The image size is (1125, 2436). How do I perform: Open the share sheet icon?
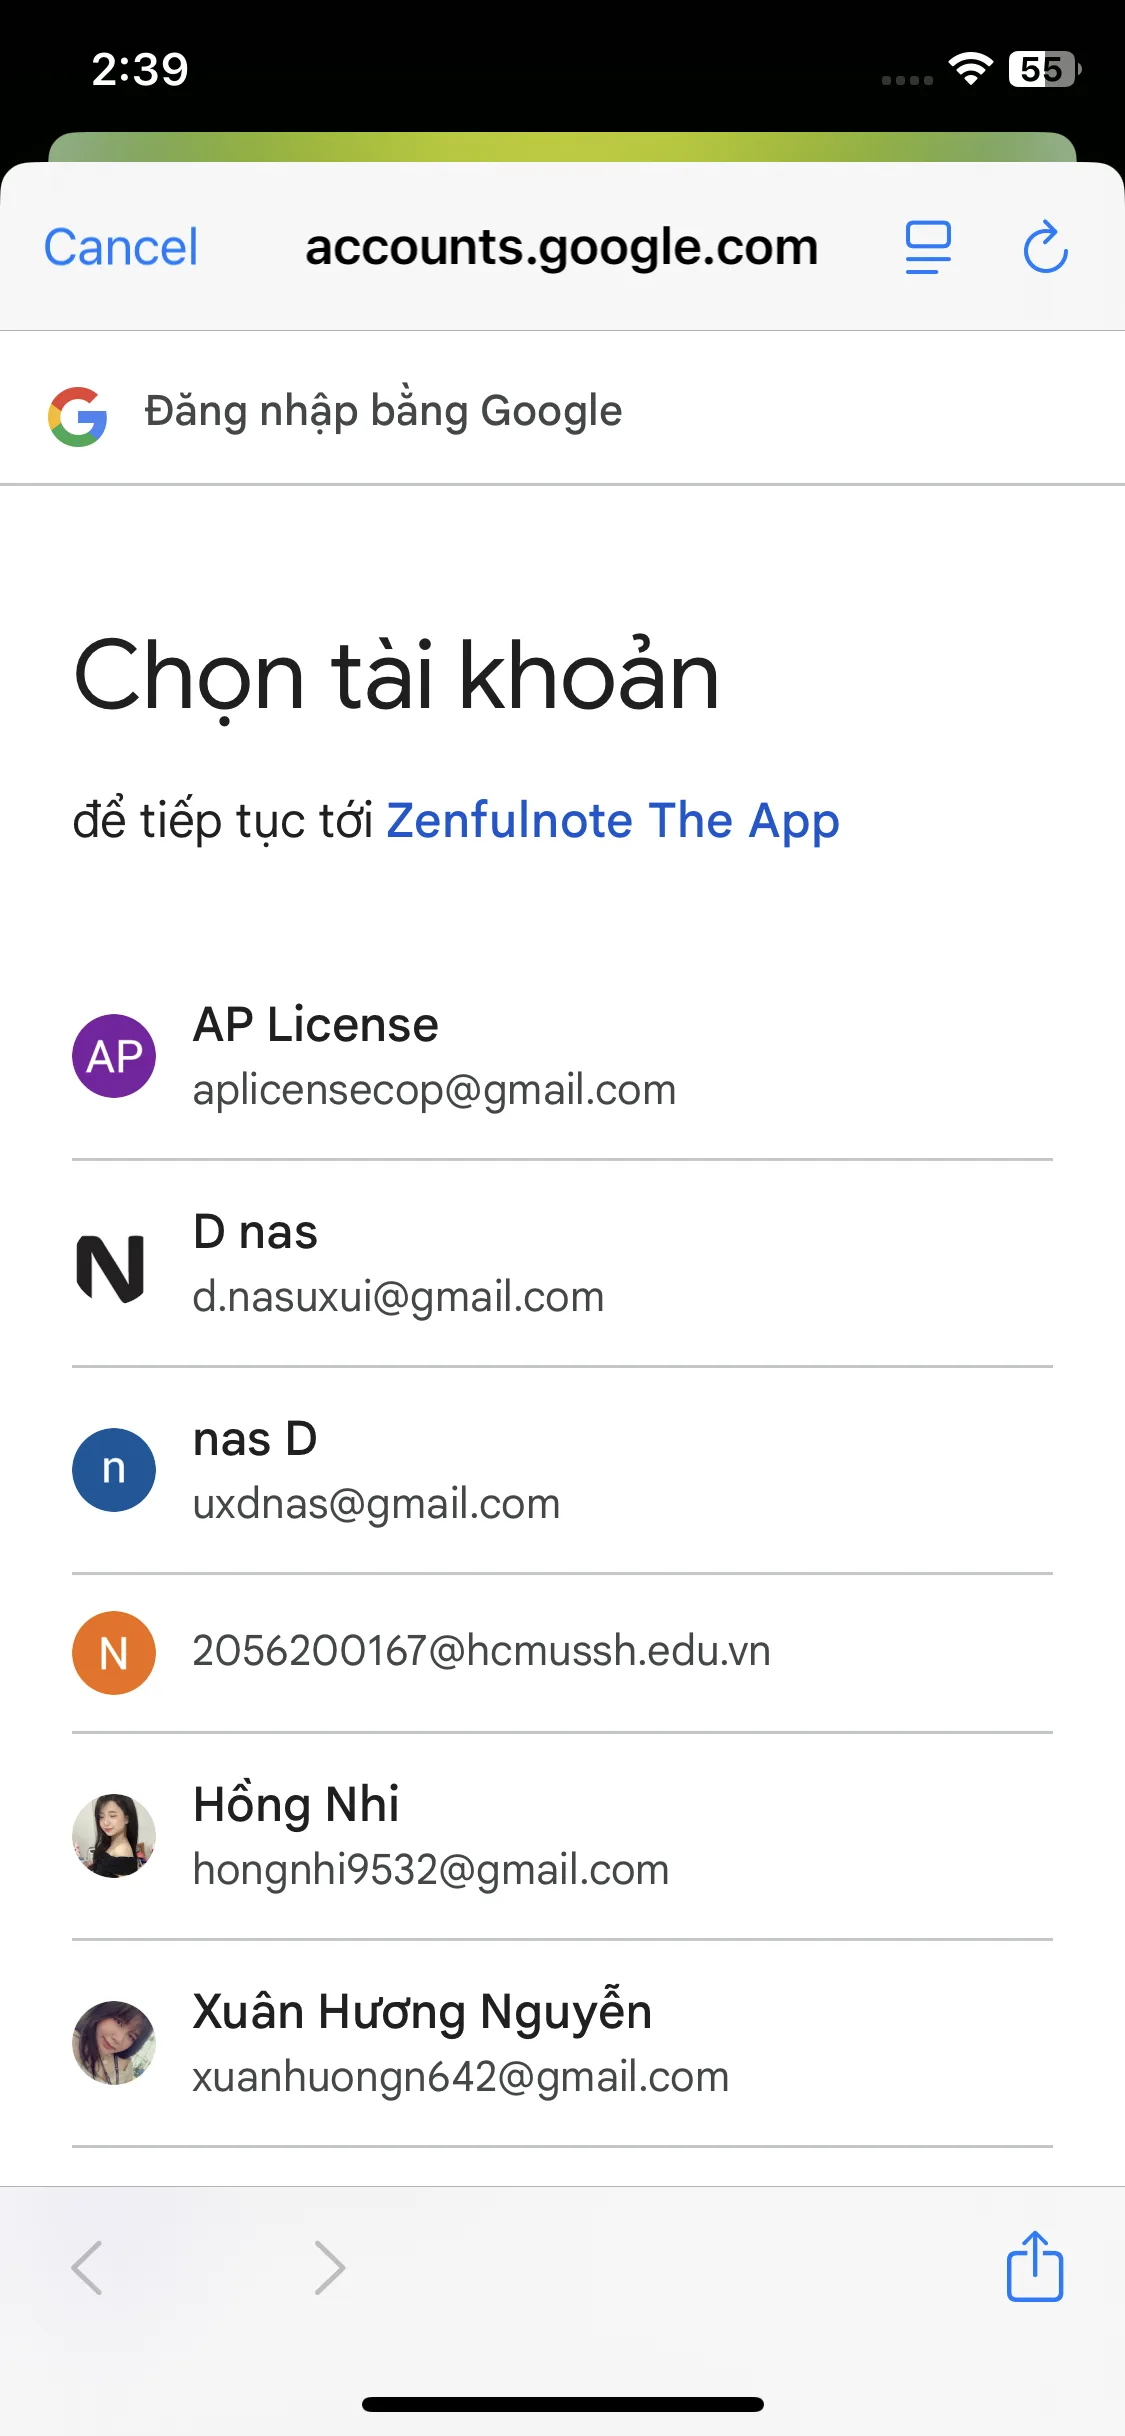point(1034,2266)
